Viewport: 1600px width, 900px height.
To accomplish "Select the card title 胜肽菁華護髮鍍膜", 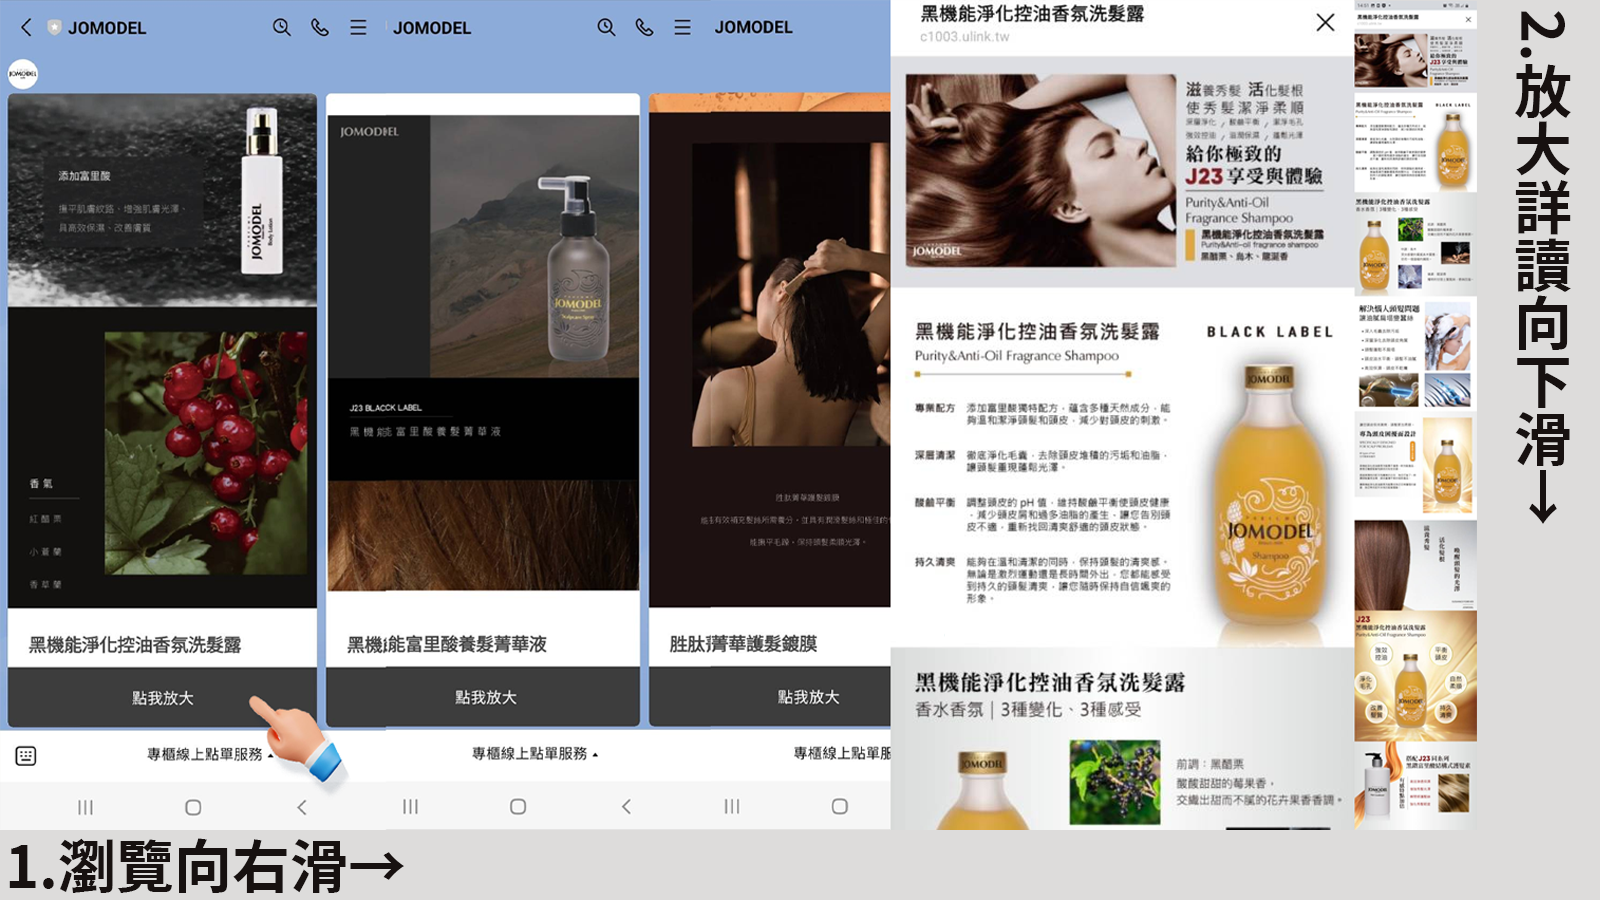I will pos(743,645).
